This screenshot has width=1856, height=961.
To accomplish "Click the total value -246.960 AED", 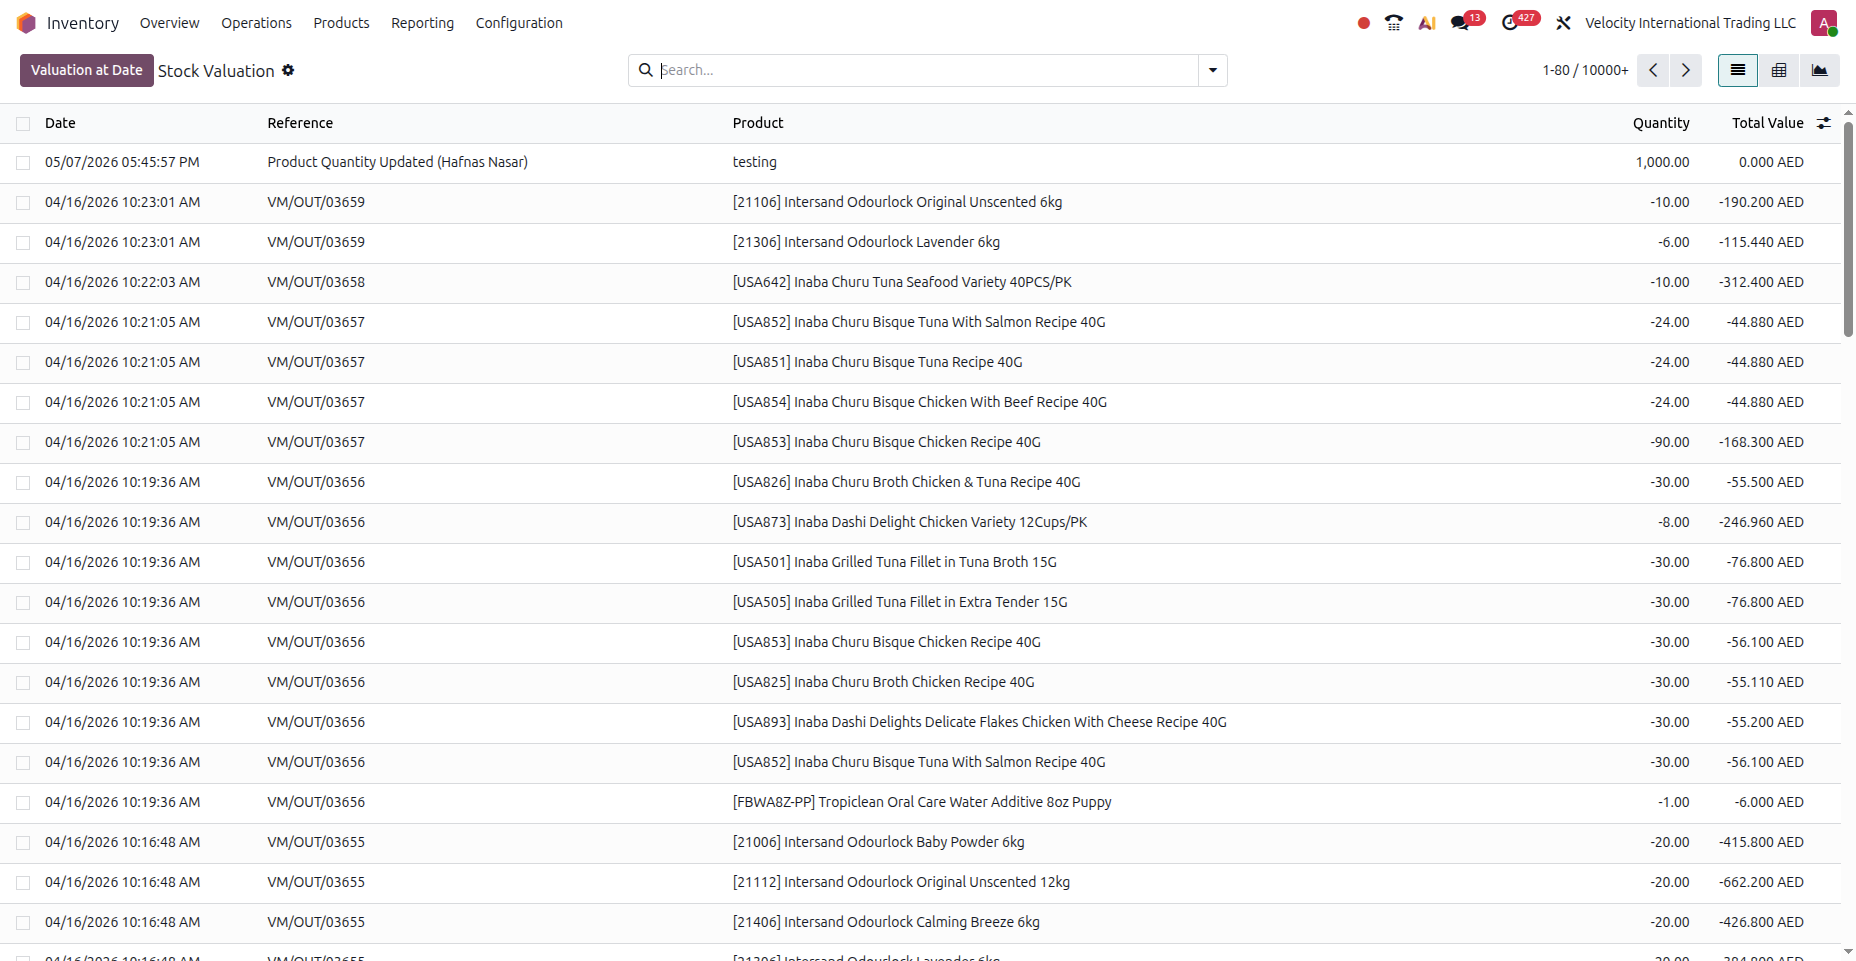I will [1761, 522].
